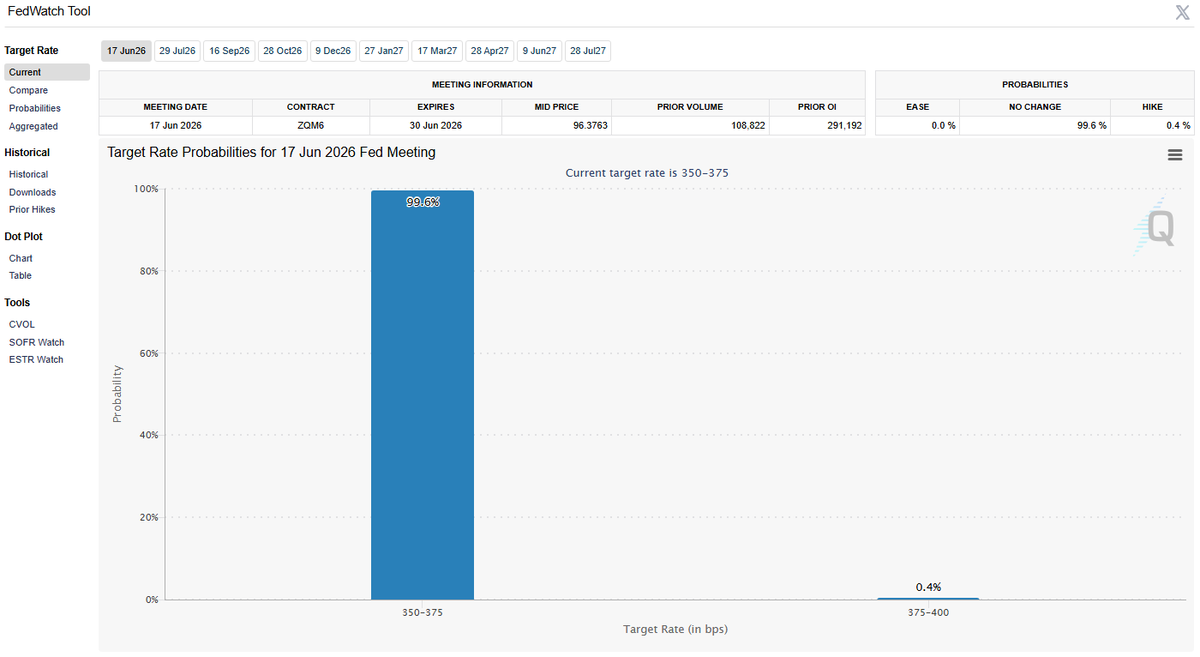Screen dimensions: 1200x657
Task: Select the 28 Apr27 meeting tab
Action: click(490, 51)
